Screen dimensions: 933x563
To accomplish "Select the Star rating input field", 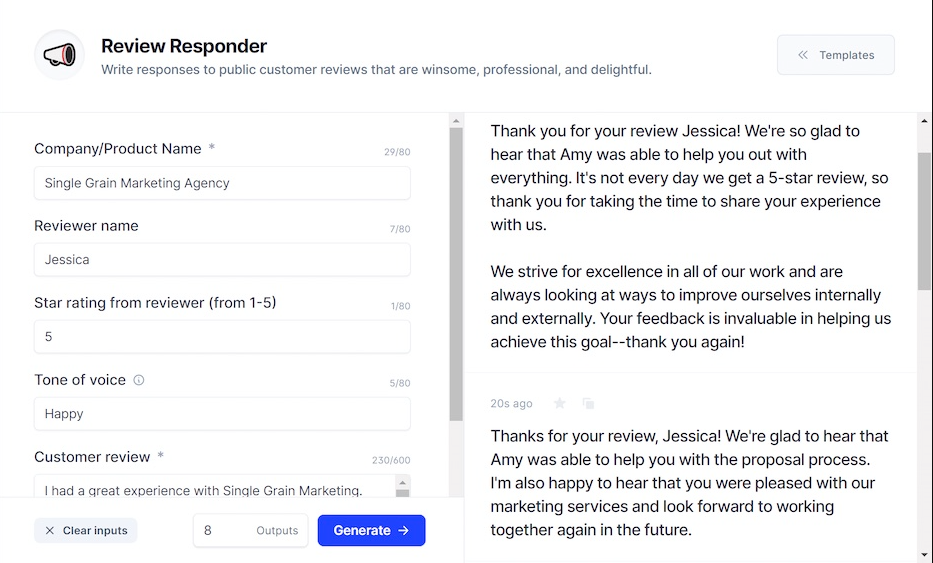I will click(x=222, y=337).
